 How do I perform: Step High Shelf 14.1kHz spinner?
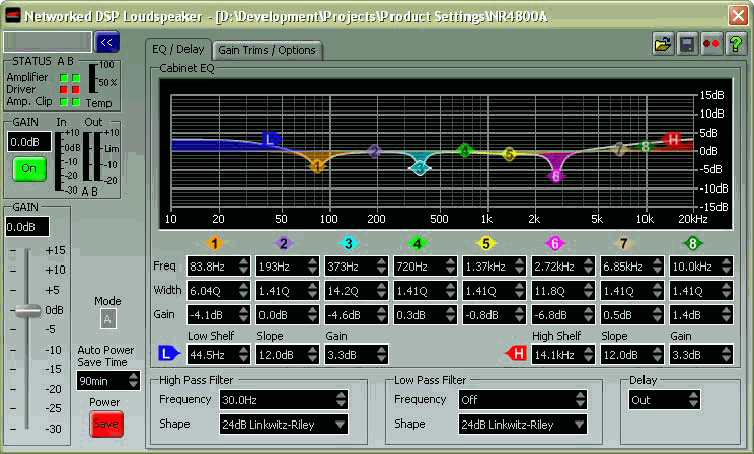coord(589,354)
